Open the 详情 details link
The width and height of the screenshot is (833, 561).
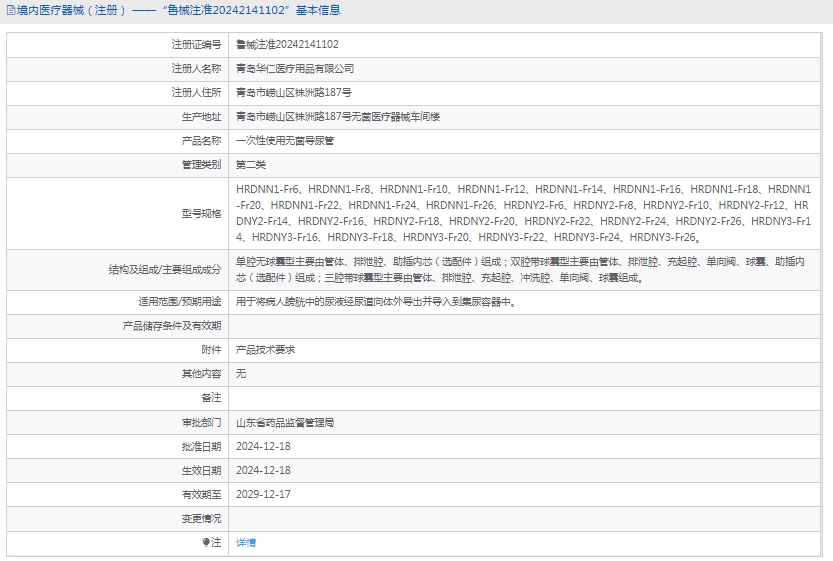pos(246,542)
